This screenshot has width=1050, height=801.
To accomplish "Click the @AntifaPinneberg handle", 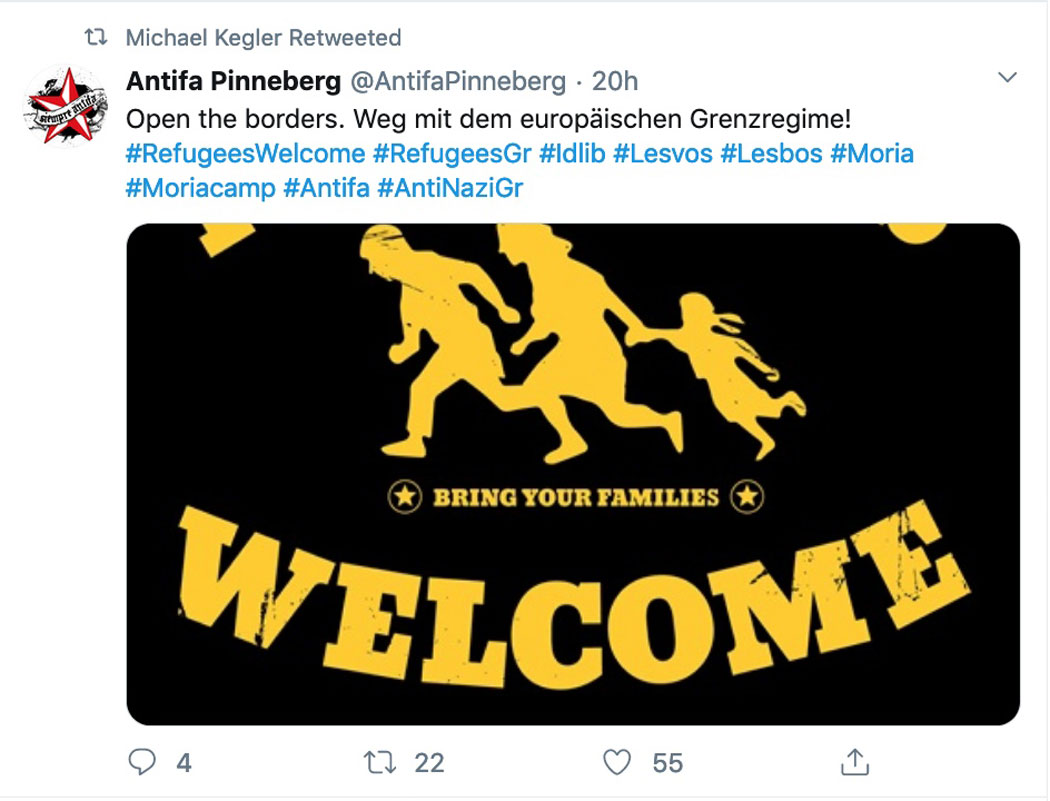I will 459,81.
